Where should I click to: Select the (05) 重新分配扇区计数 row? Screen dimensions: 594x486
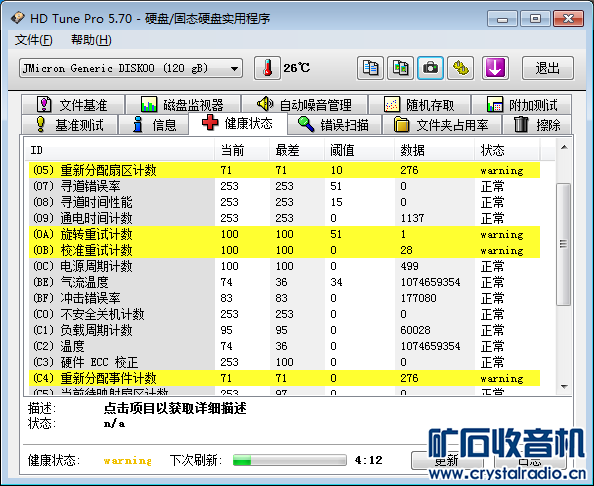point(284,170)
